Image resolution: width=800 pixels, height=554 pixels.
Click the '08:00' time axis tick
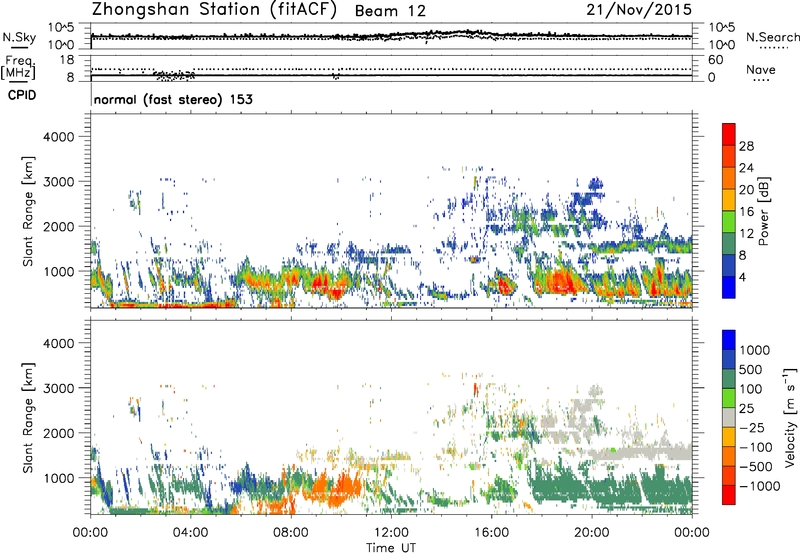(x=291, y=533)
